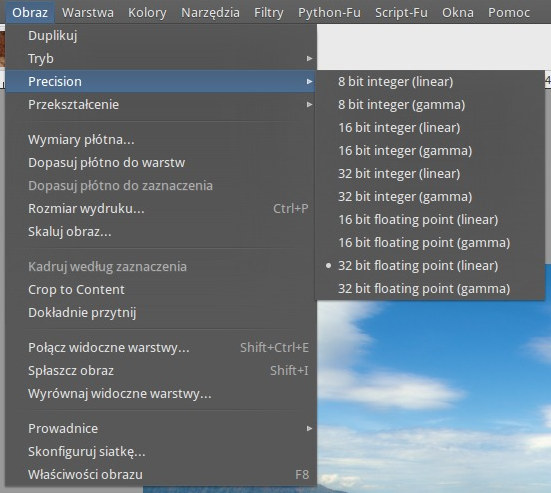Click Duplikuj menu entry
The image size is (551, 493).
161,35
